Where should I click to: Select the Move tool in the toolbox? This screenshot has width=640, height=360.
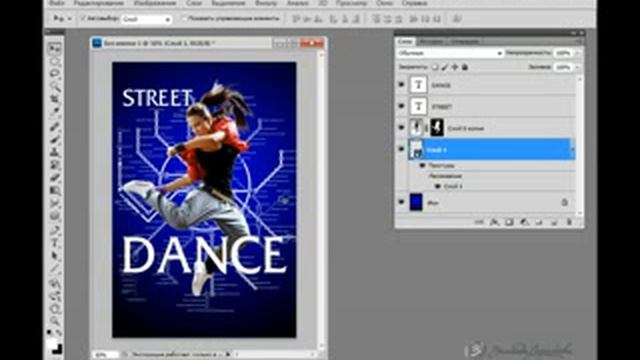[54, 49]
